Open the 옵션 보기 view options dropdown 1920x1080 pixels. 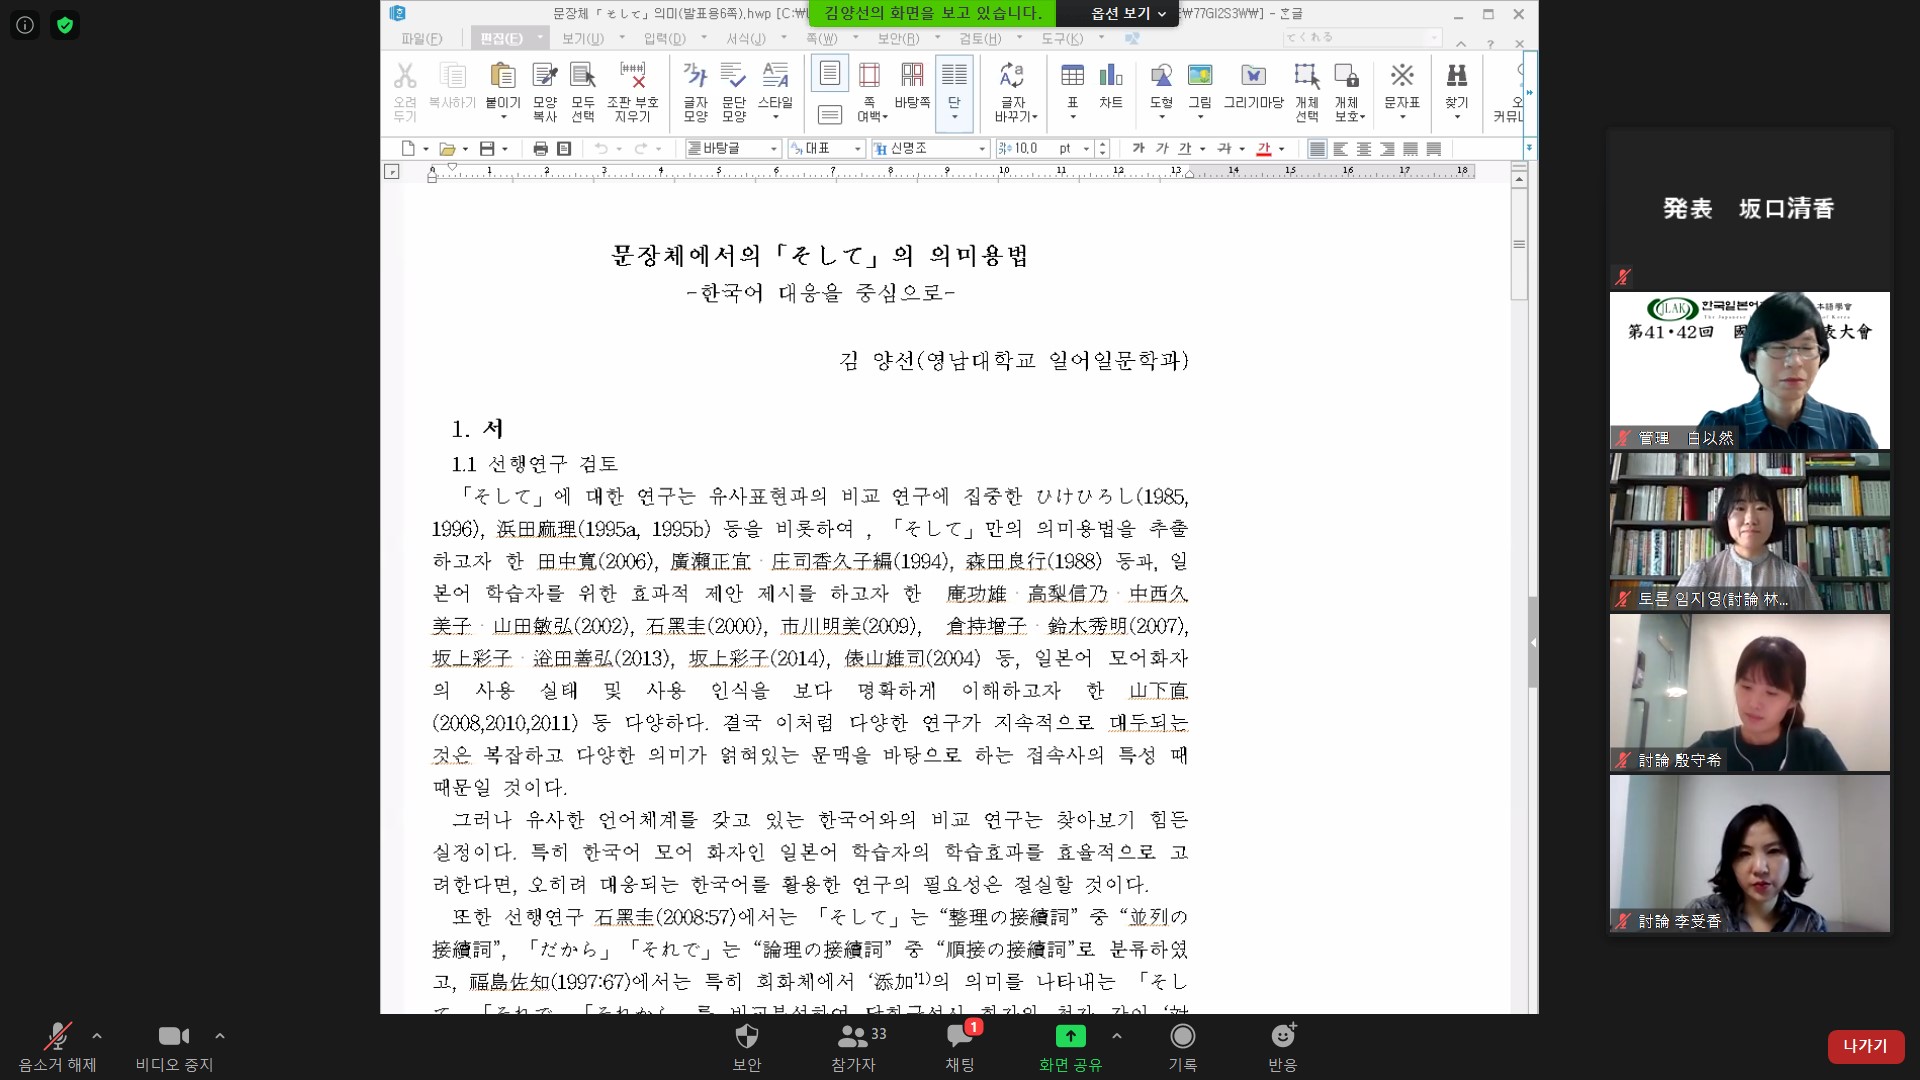pos(1128,13)
